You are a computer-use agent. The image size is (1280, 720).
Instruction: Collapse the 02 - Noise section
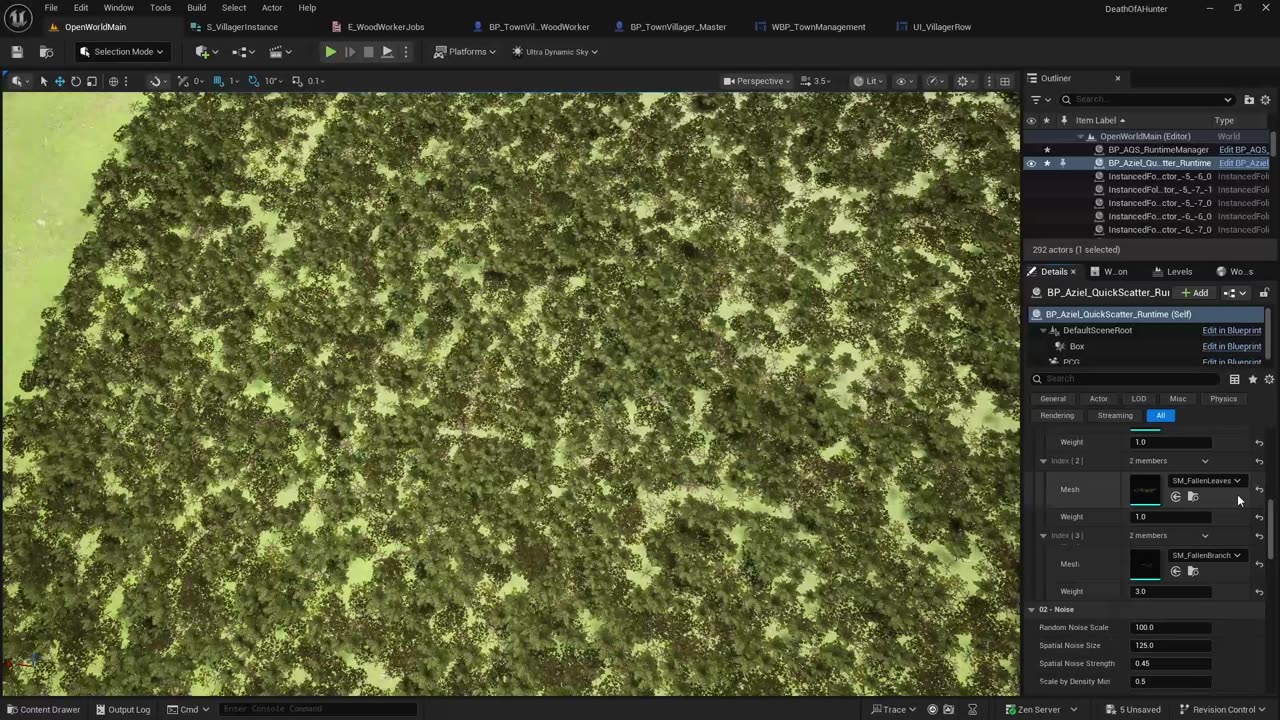tap(1031, 610)
